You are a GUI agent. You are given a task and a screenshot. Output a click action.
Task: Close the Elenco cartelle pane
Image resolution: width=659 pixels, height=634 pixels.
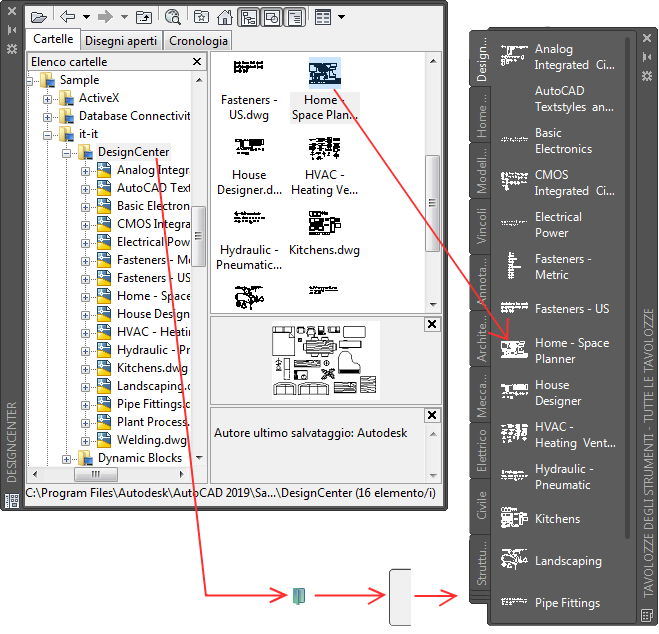click(197, 62)
